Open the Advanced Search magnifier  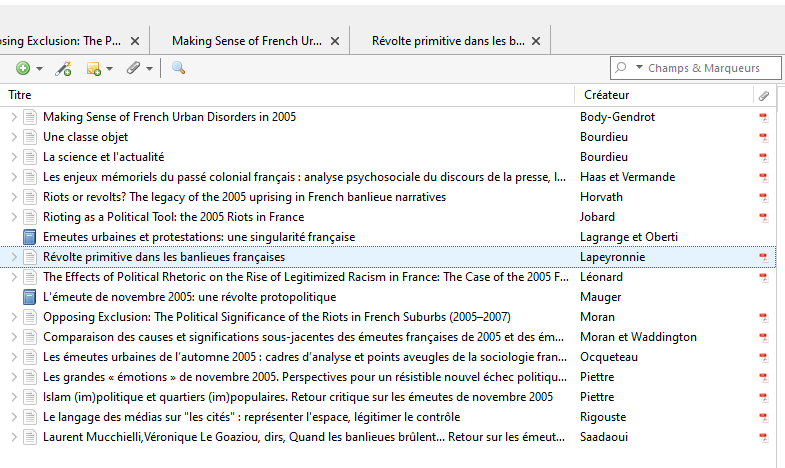coord(178,68)
